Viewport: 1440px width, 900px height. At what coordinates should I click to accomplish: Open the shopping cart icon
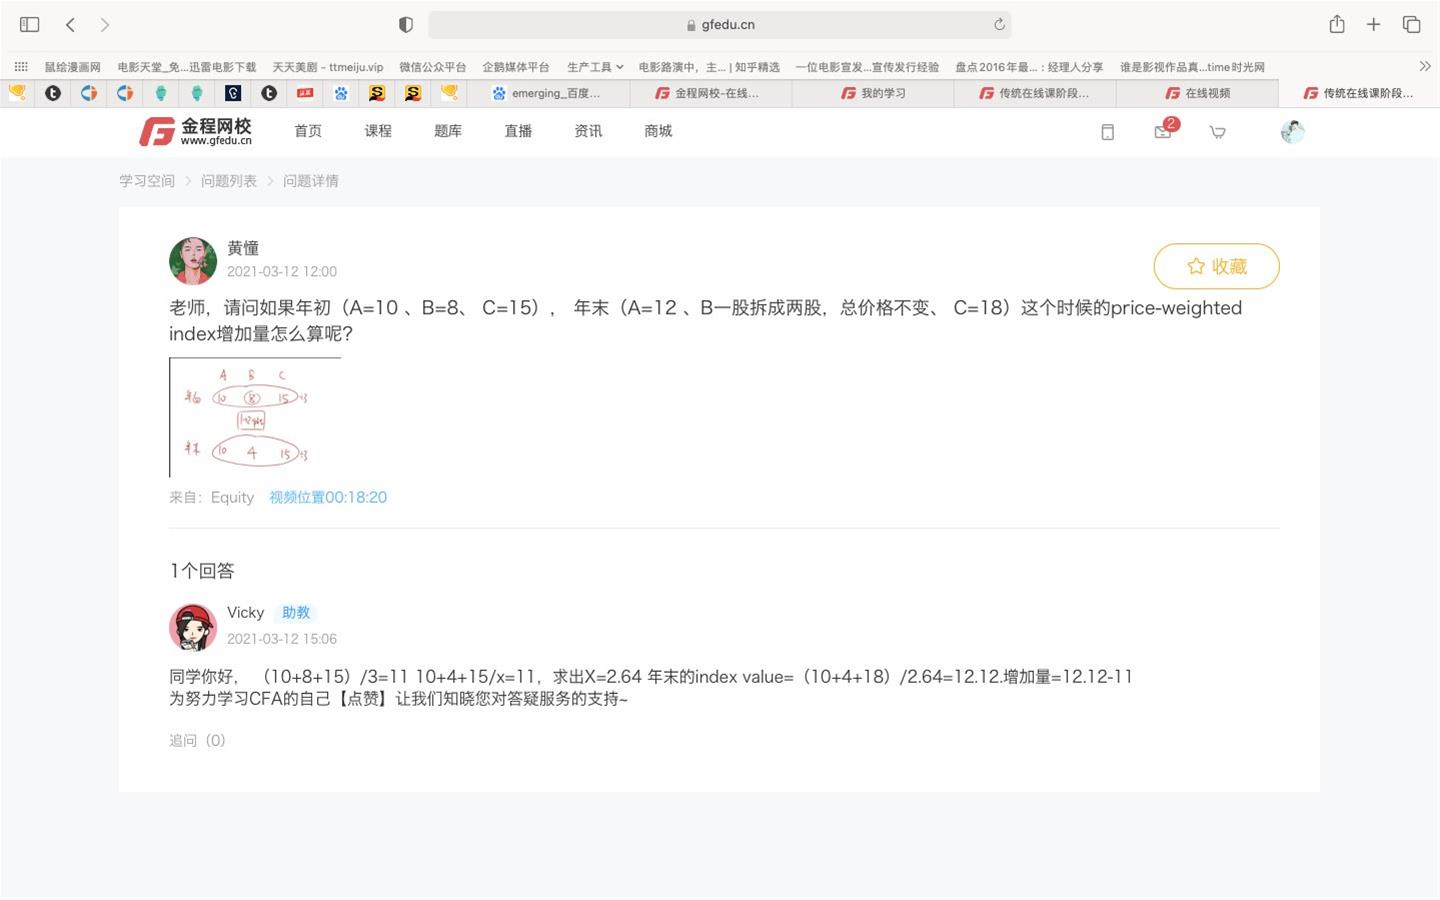pos(1217,131)
